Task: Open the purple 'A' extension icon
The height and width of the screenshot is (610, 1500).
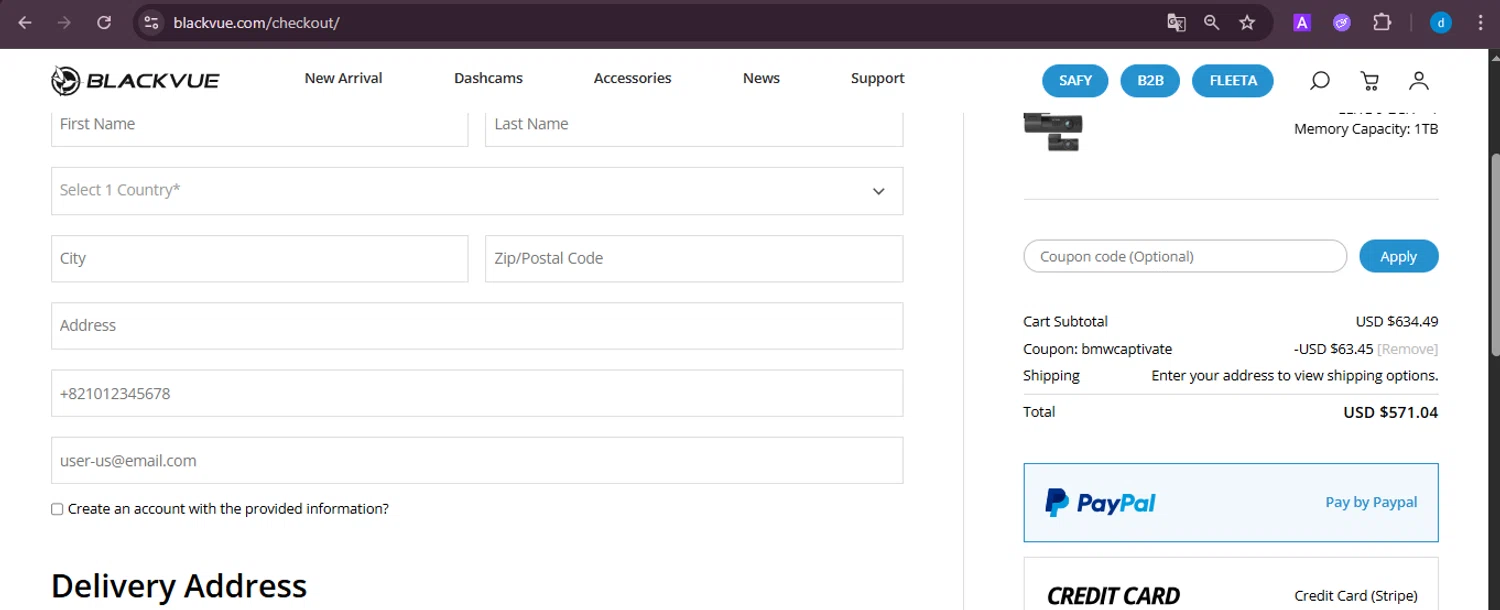Action: click(x=1302, y=22)
